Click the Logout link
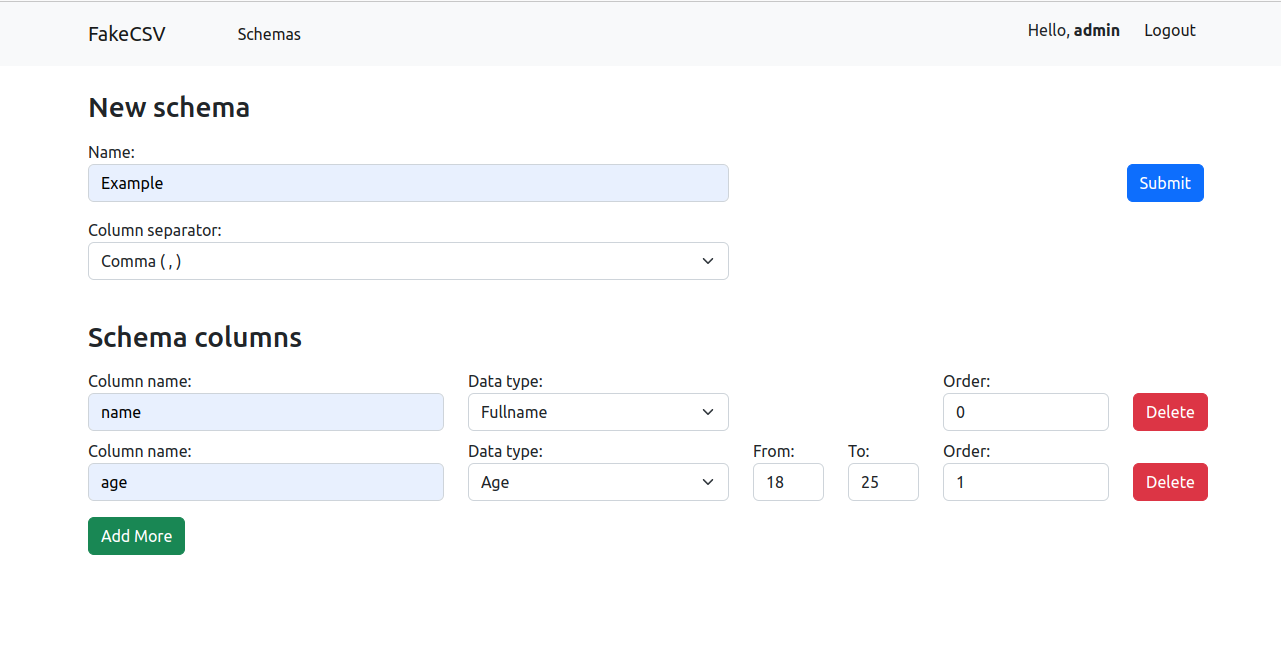The width and height of the screenshot is (1281, 670). [x=1169, y=30]
